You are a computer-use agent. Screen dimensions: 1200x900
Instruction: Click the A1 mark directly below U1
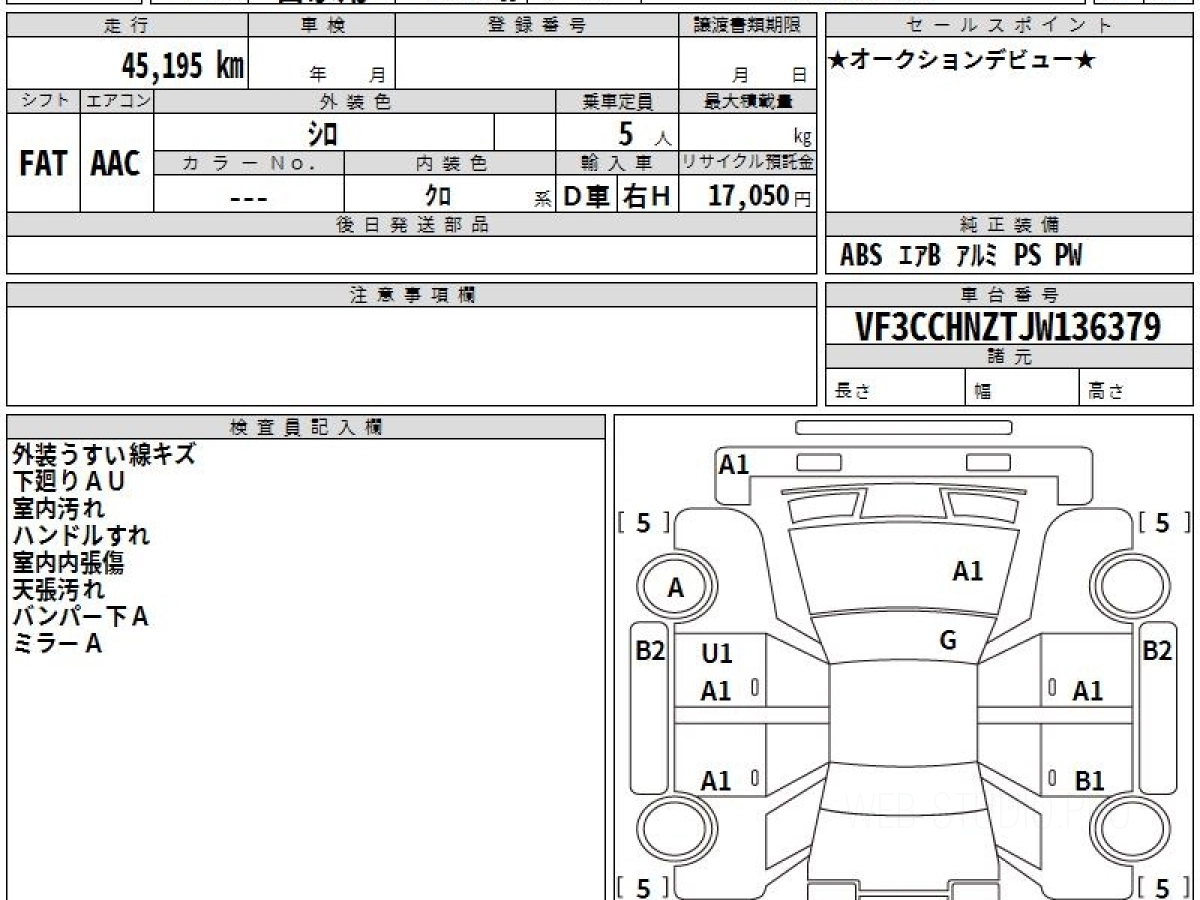click(716, 691)
